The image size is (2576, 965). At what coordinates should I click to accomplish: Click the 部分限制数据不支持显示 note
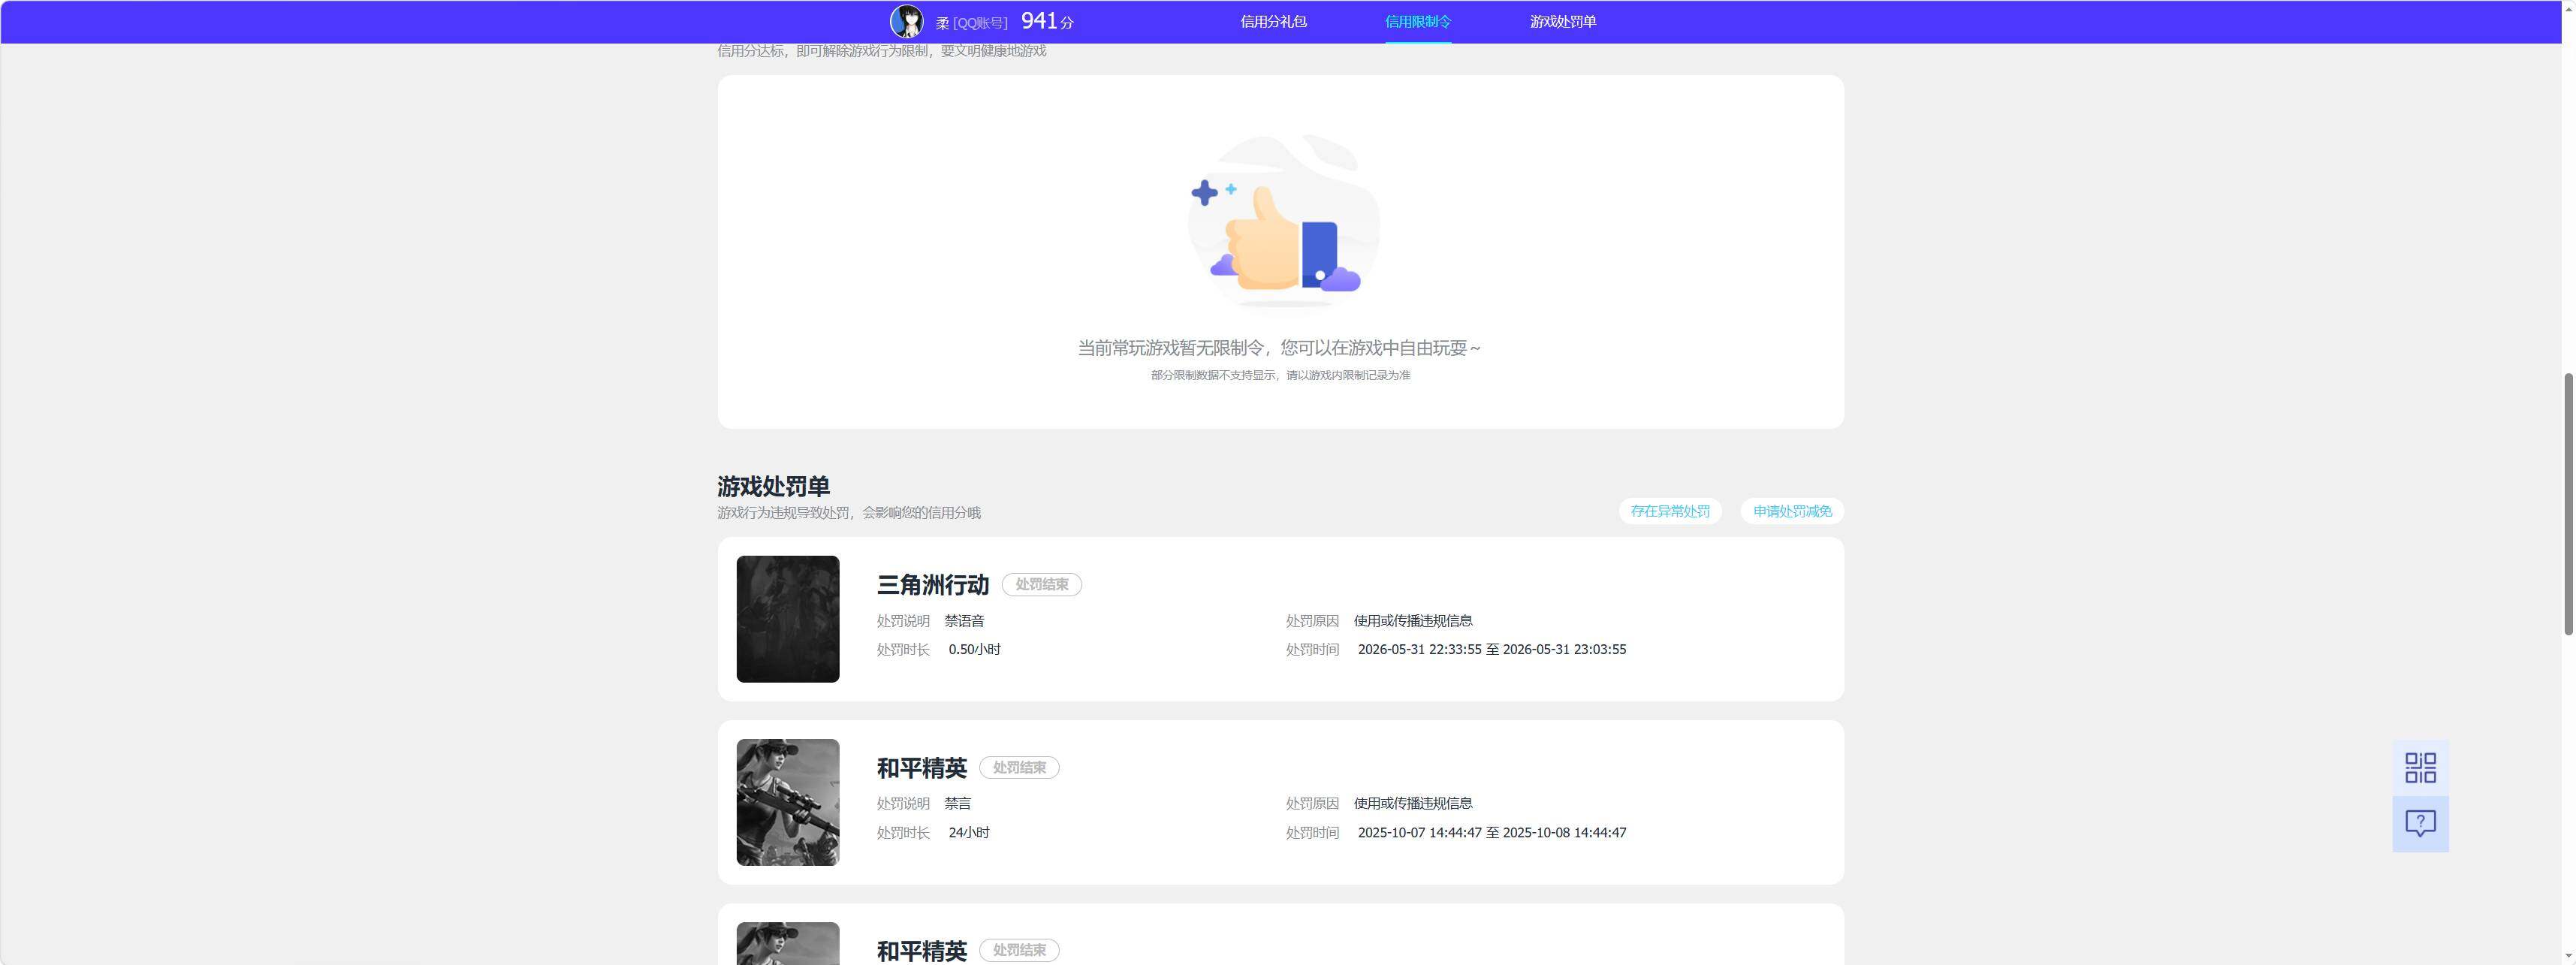click(x=1280, y=375)
